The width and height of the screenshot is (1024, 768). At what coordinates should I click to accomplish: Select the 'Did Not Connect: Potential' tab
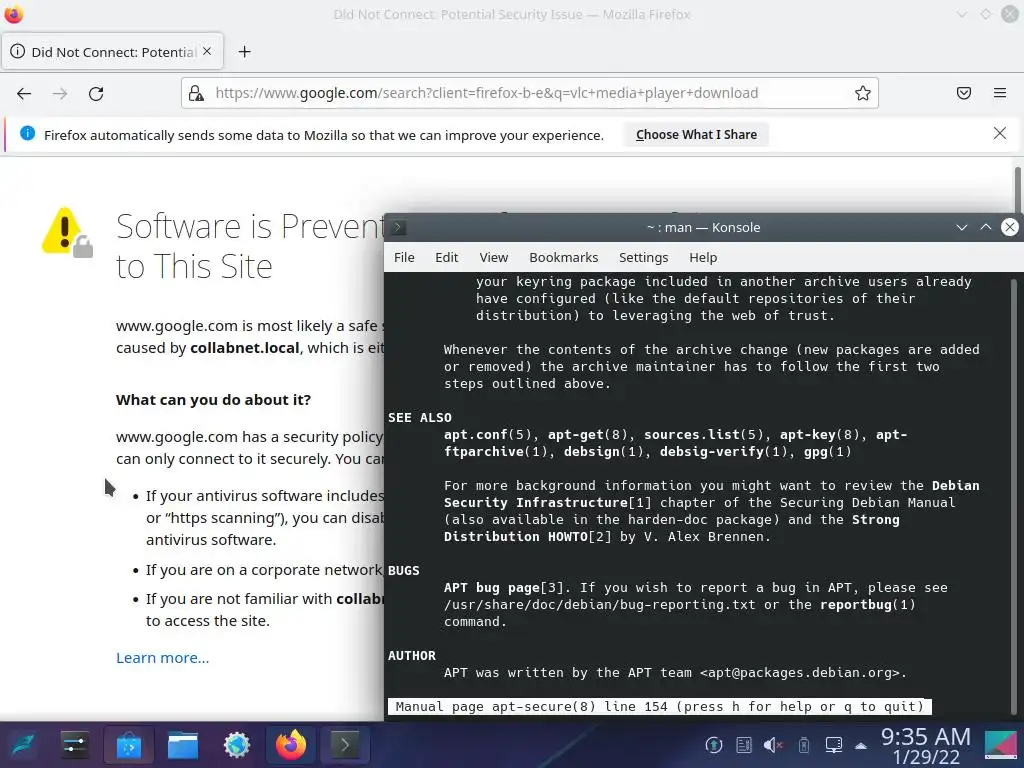pos(112,52)
